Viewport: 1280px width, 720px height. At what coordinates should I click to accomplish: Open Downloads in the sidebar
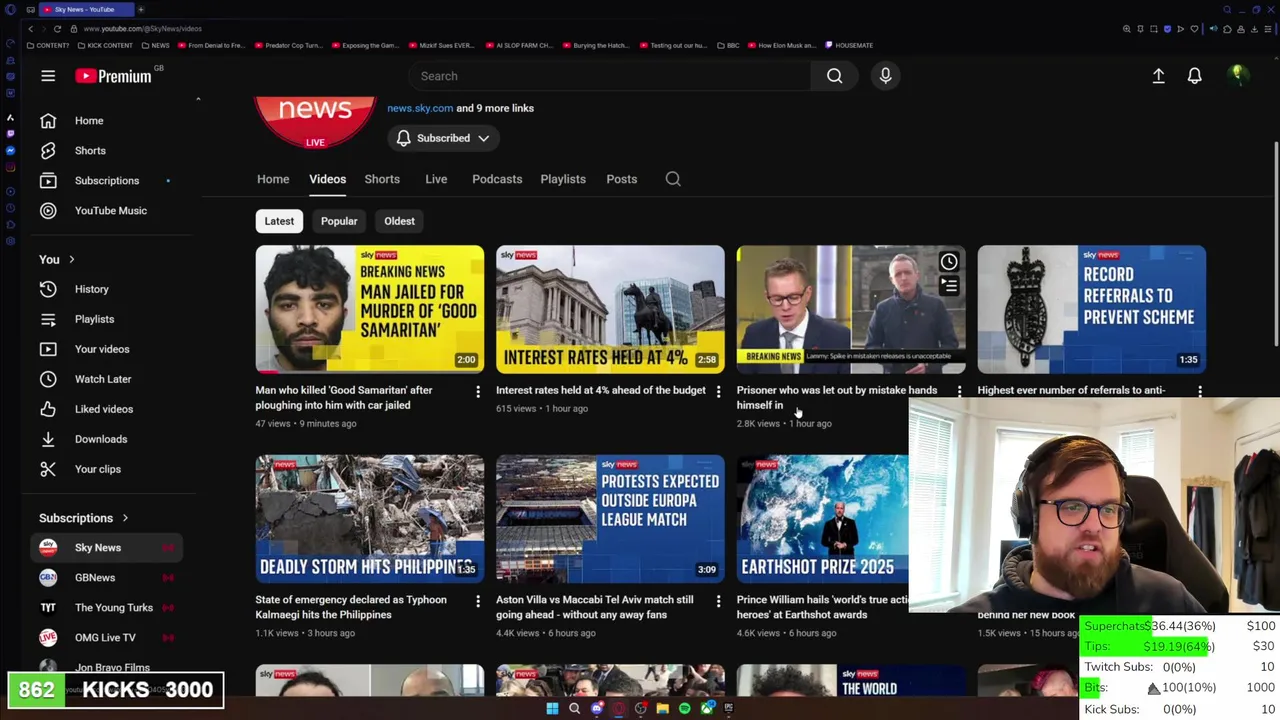pyautogui.click(x=101, y=439)
